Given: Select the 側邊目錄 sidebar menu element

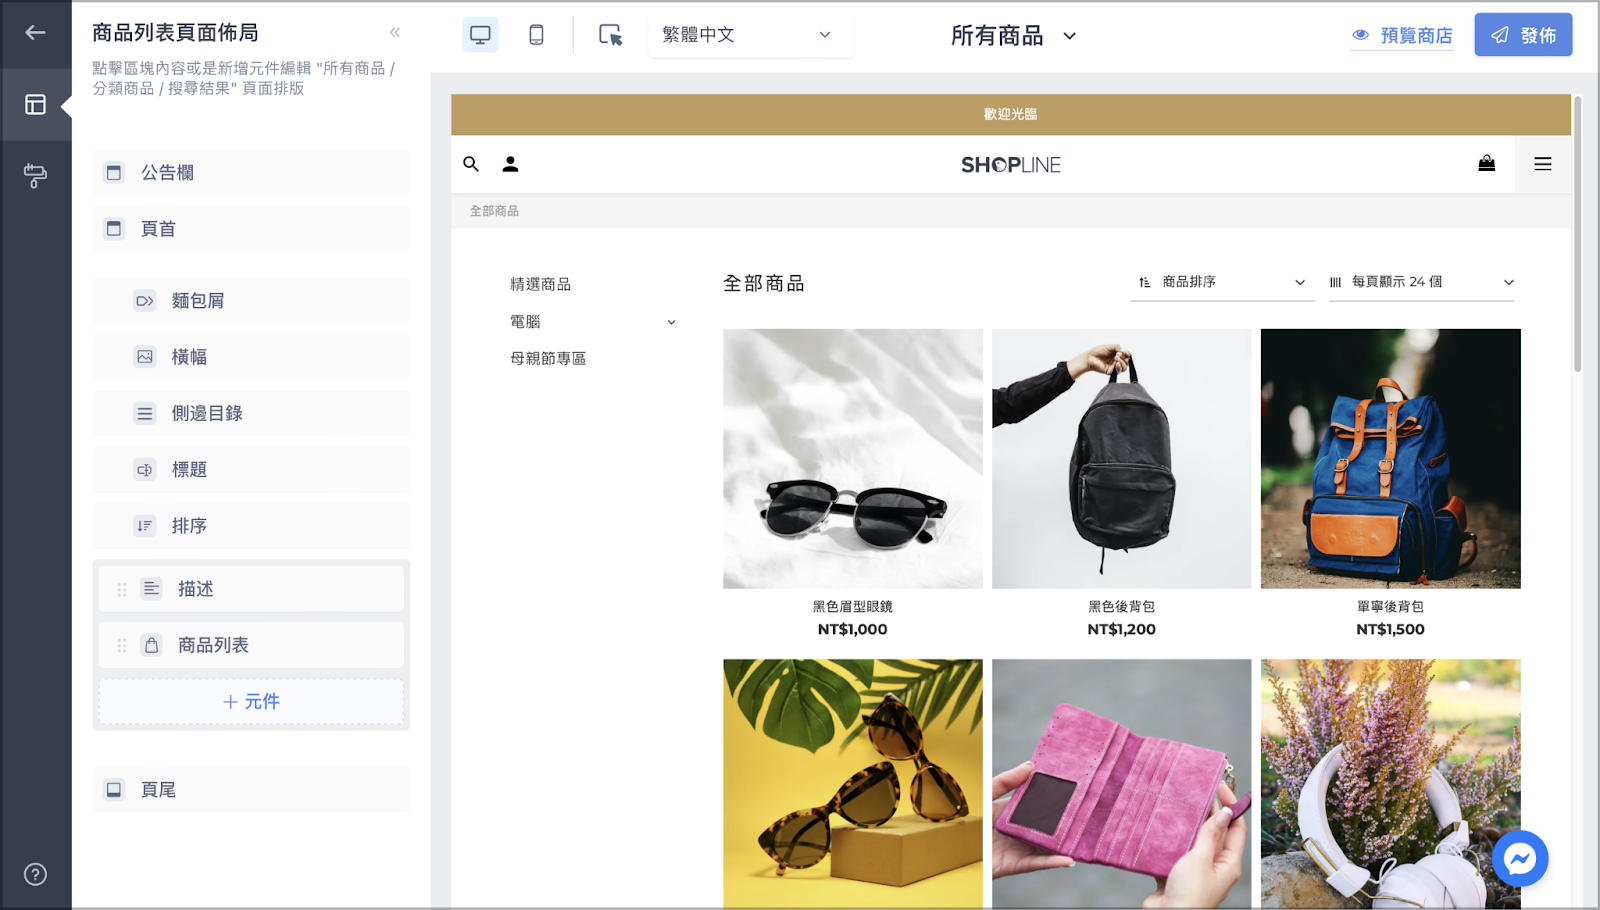Looking at the screenshot, I should coord(251,413).
